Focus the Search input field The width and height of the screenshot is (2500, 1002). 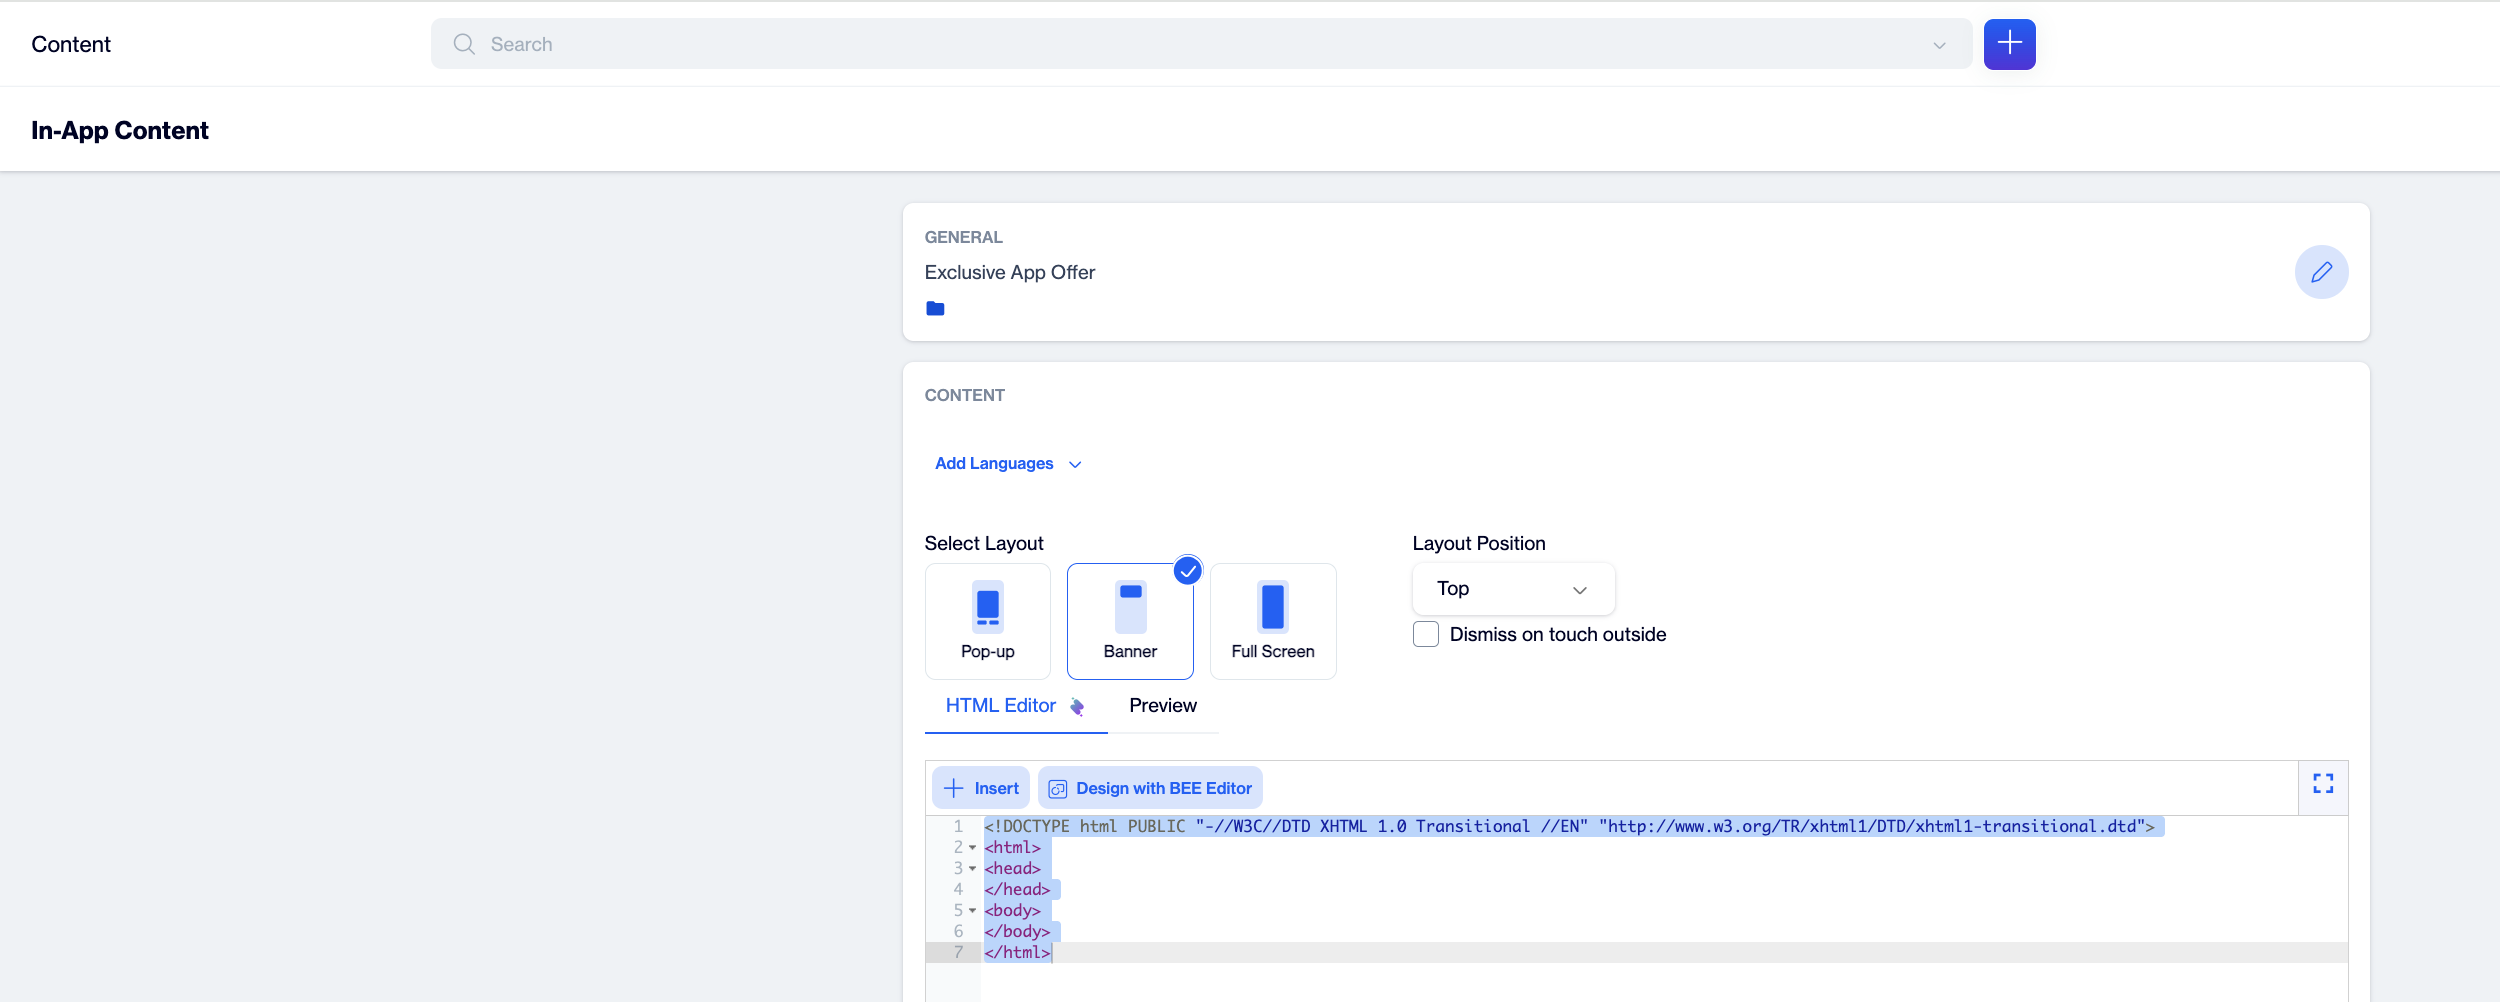pos(1201,44)
